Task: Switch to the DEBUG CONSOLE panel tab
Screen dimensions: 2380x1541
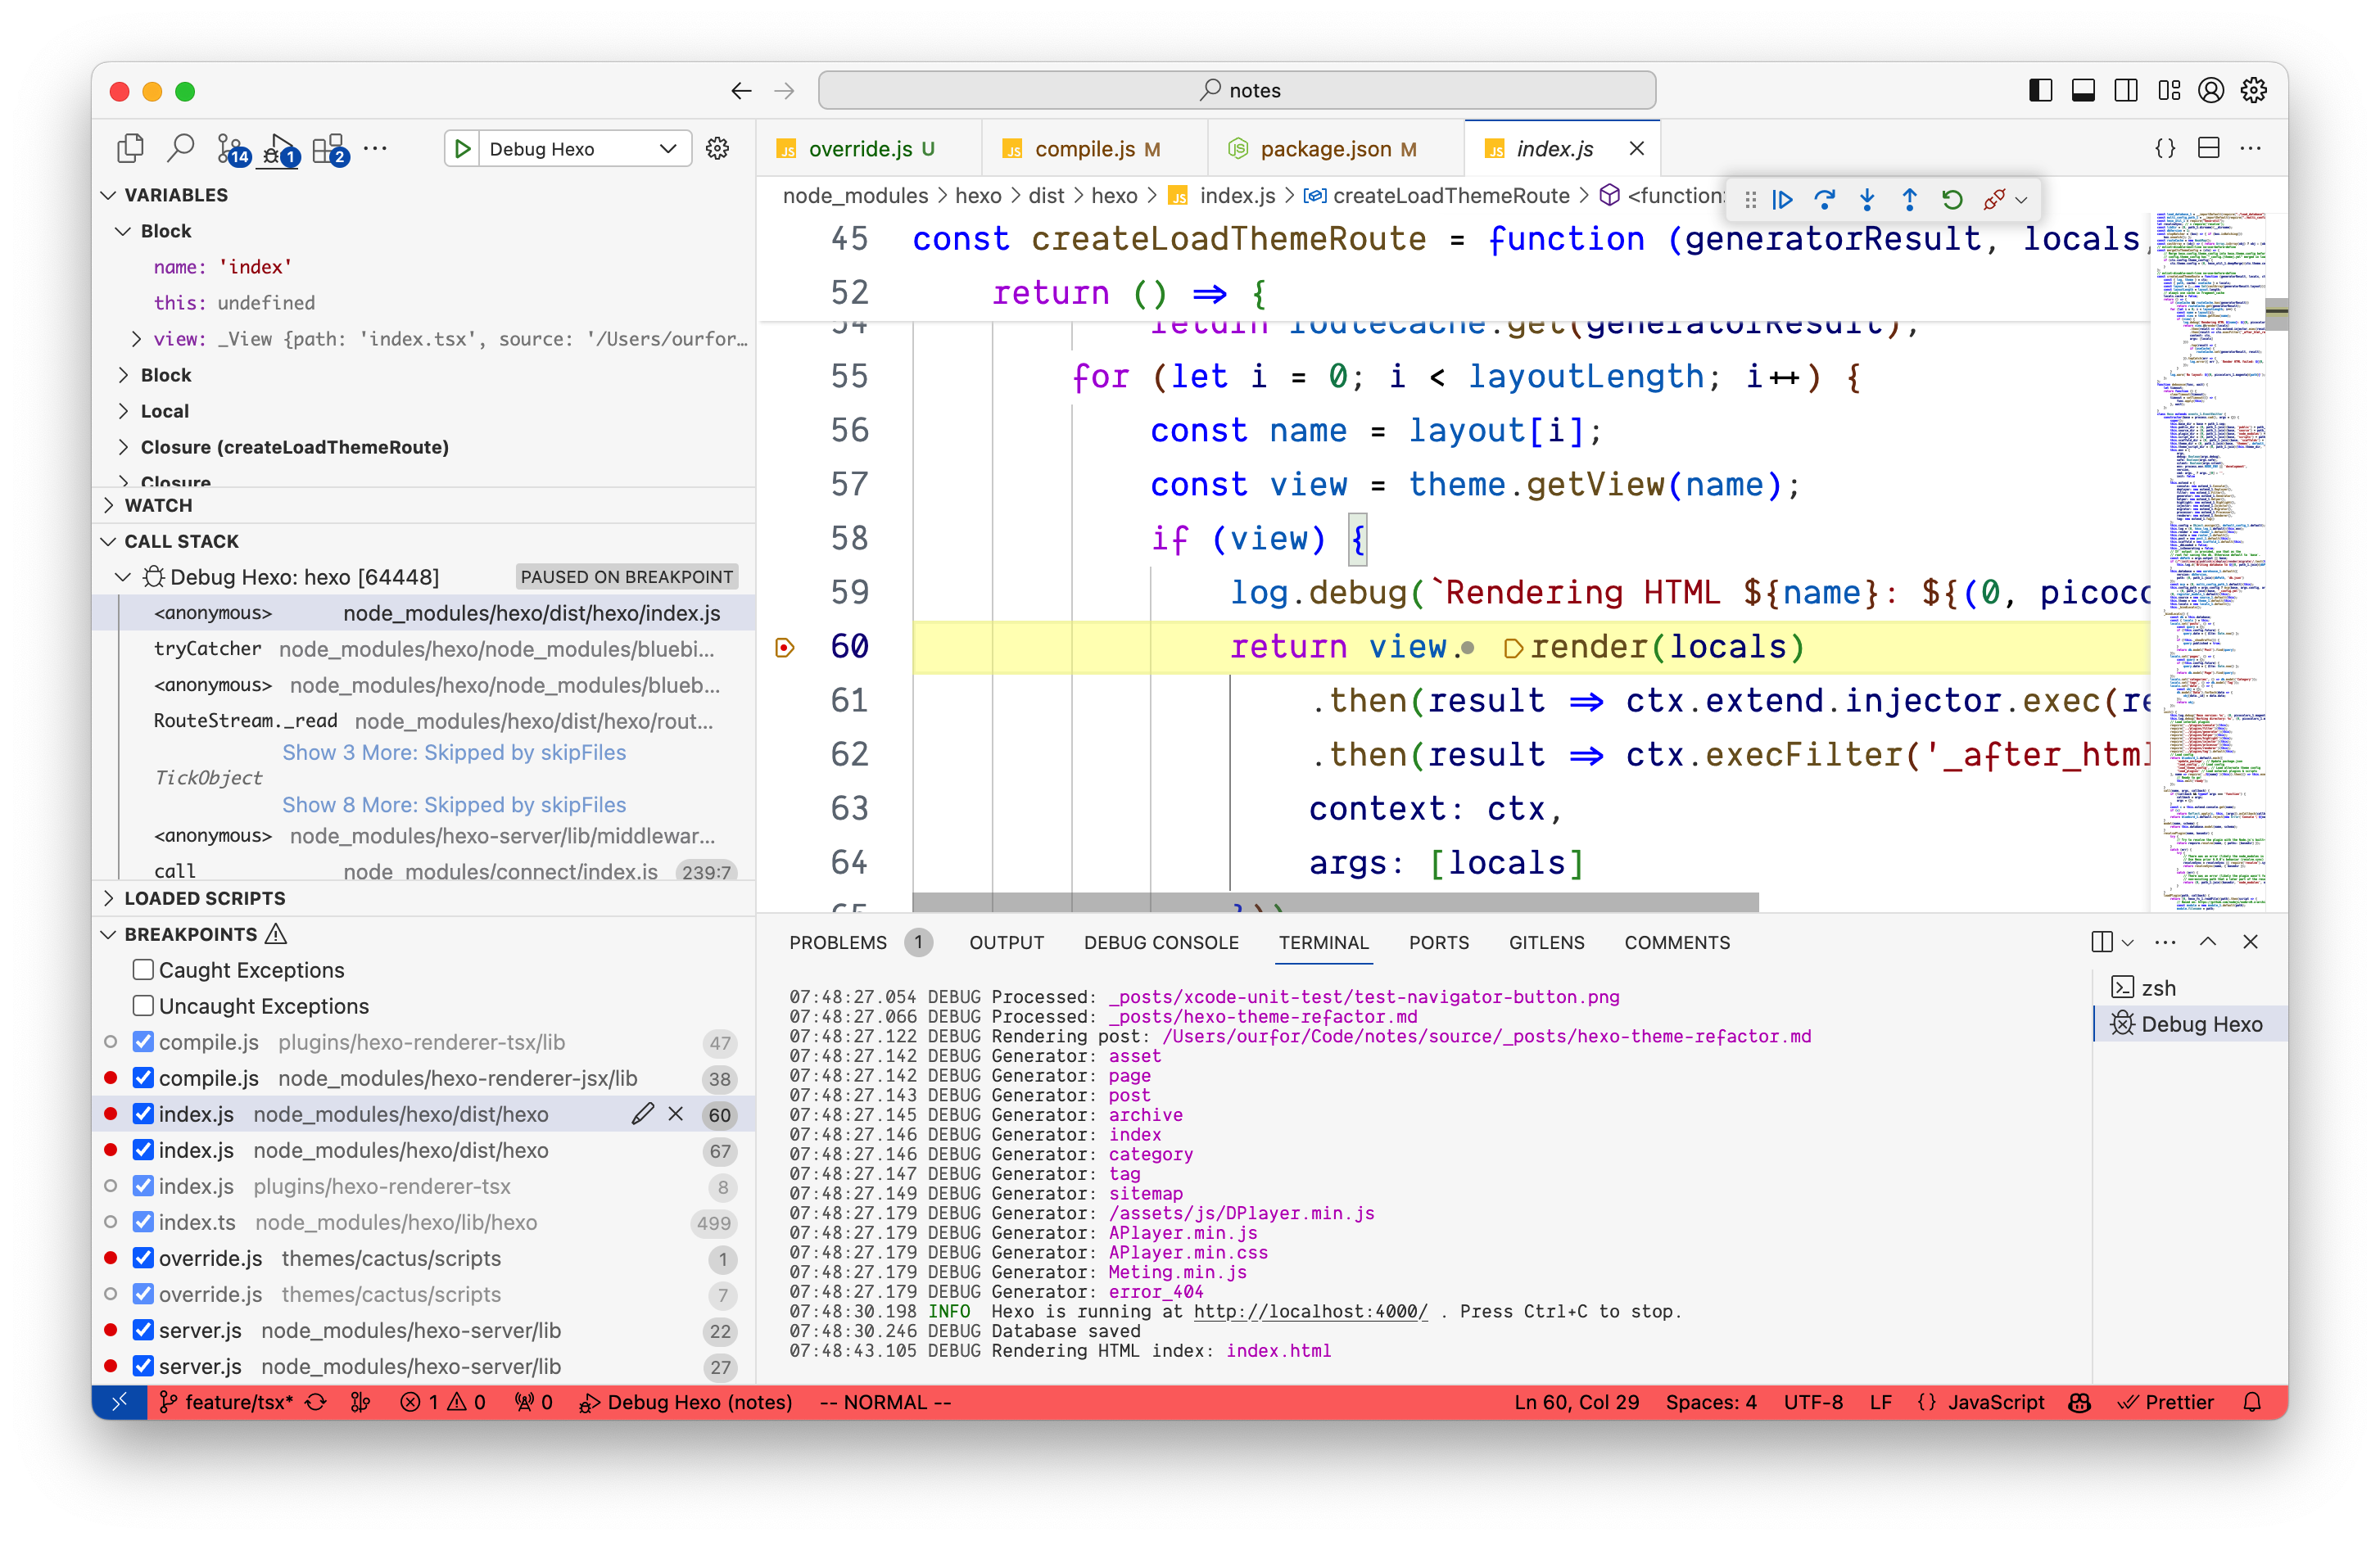Action: 1160,942
